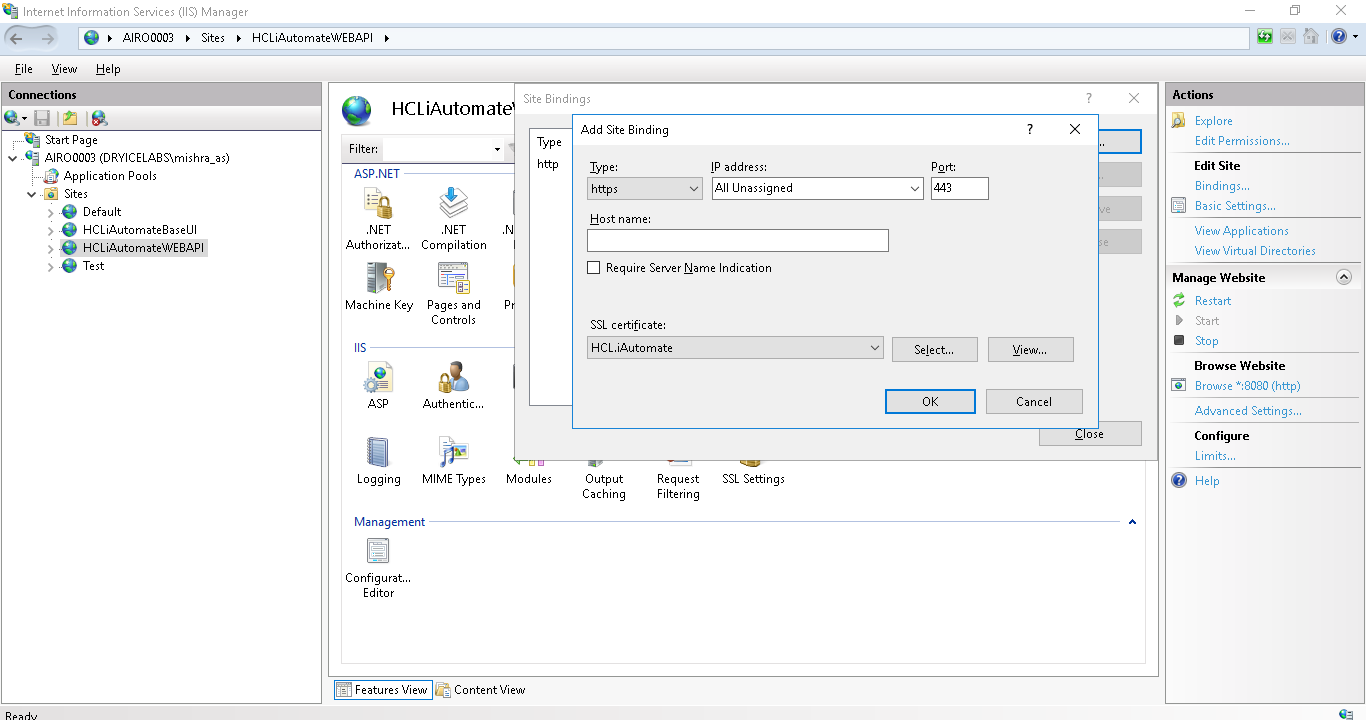
Task: Open the Type dropdown showing https
Action: pyautogui.click(x=646, y=188)
